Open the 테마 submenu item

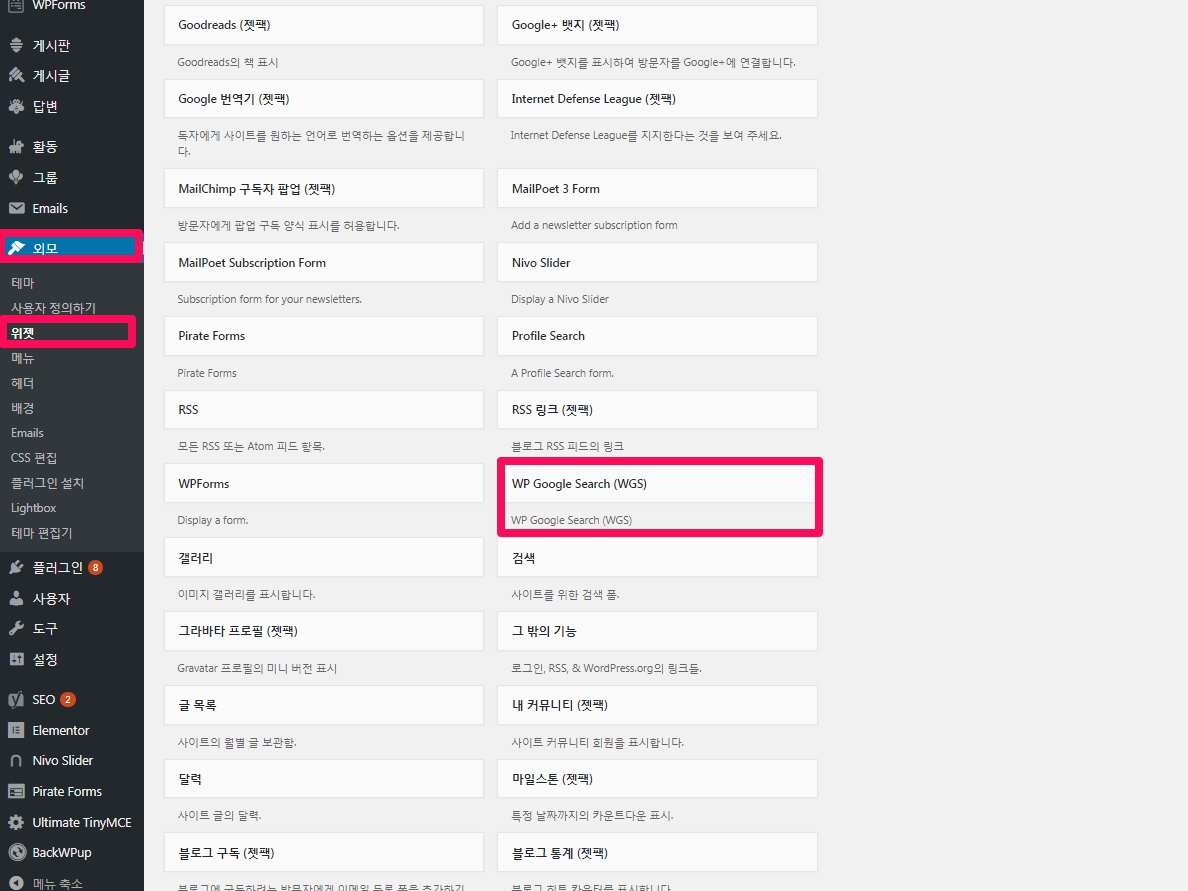coord(22,283)
